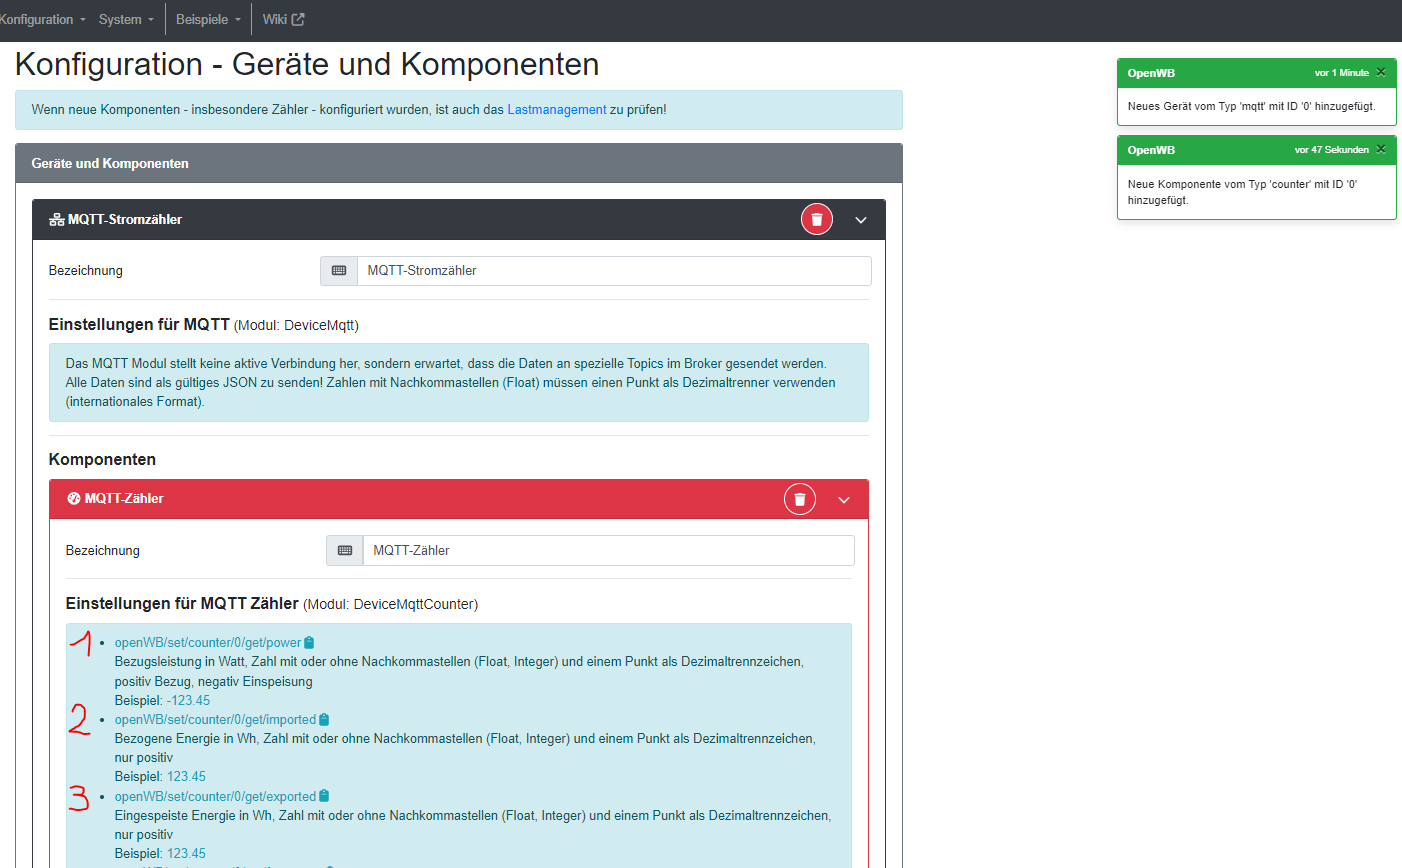Image resolution: width=1402 pixels, height=868 pixels.
Task: Collapse the MQTT-Zähler component card
Action: (844, 500)
